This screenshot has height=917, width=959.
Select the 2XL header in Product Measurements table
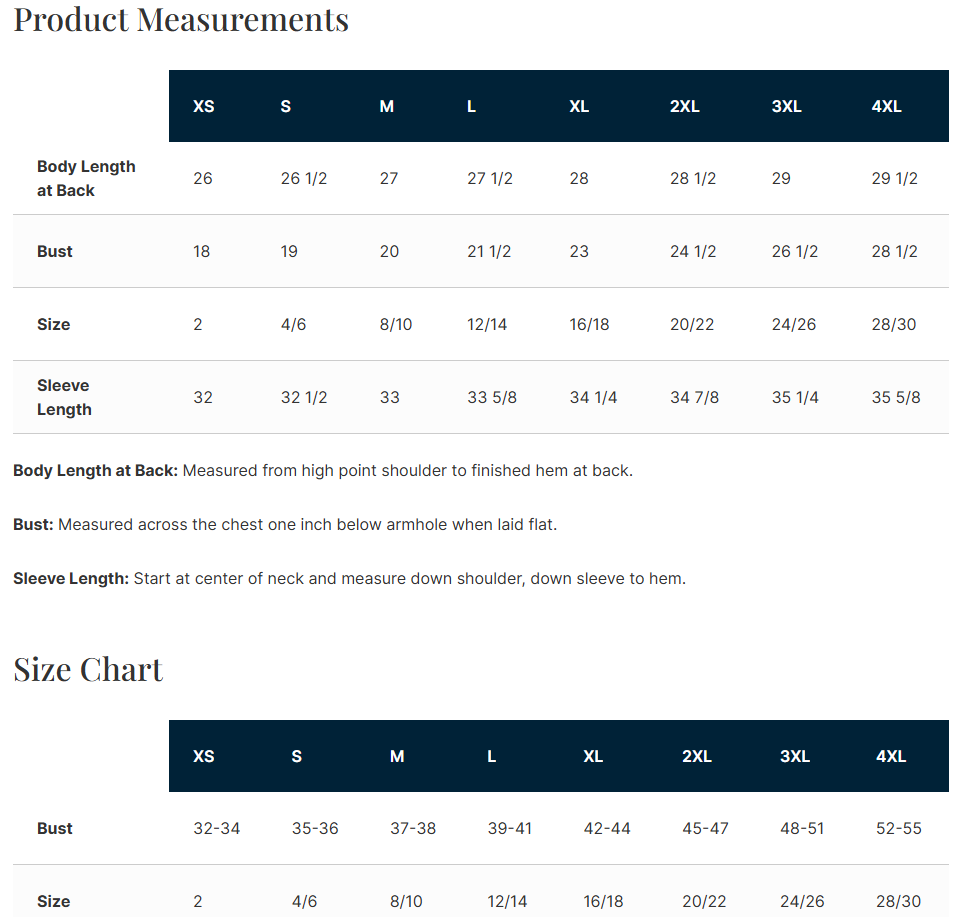click(x=684, y=106)
